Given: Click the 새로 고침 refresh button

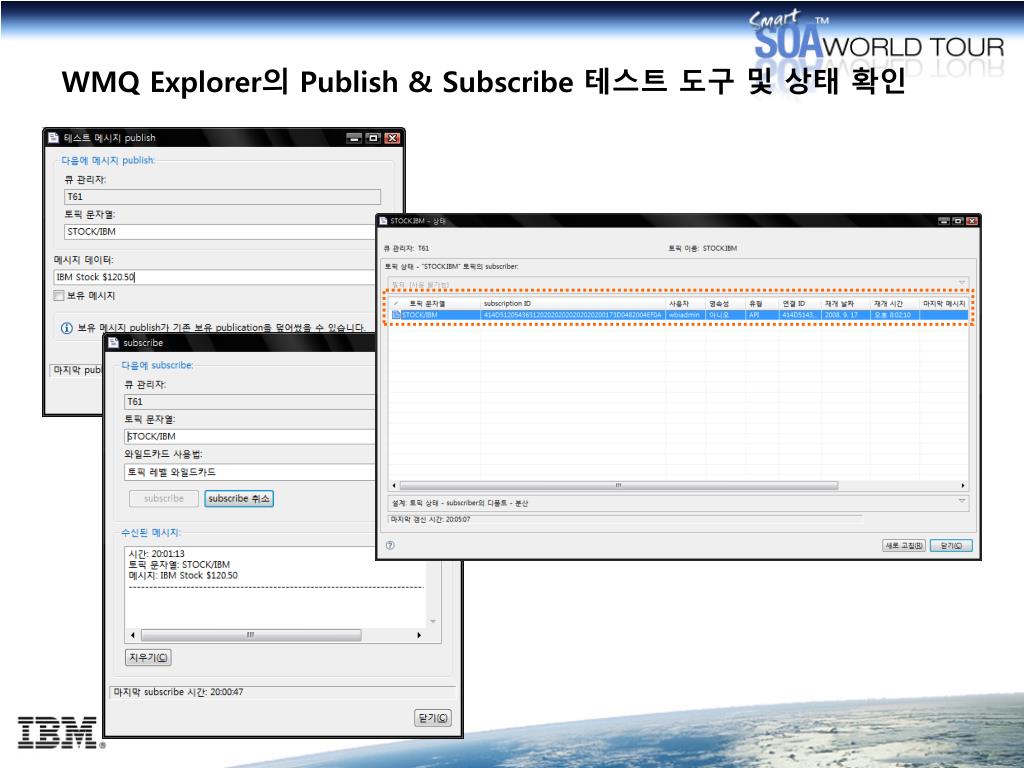Looking at the screenshot, I should [904, 545].
